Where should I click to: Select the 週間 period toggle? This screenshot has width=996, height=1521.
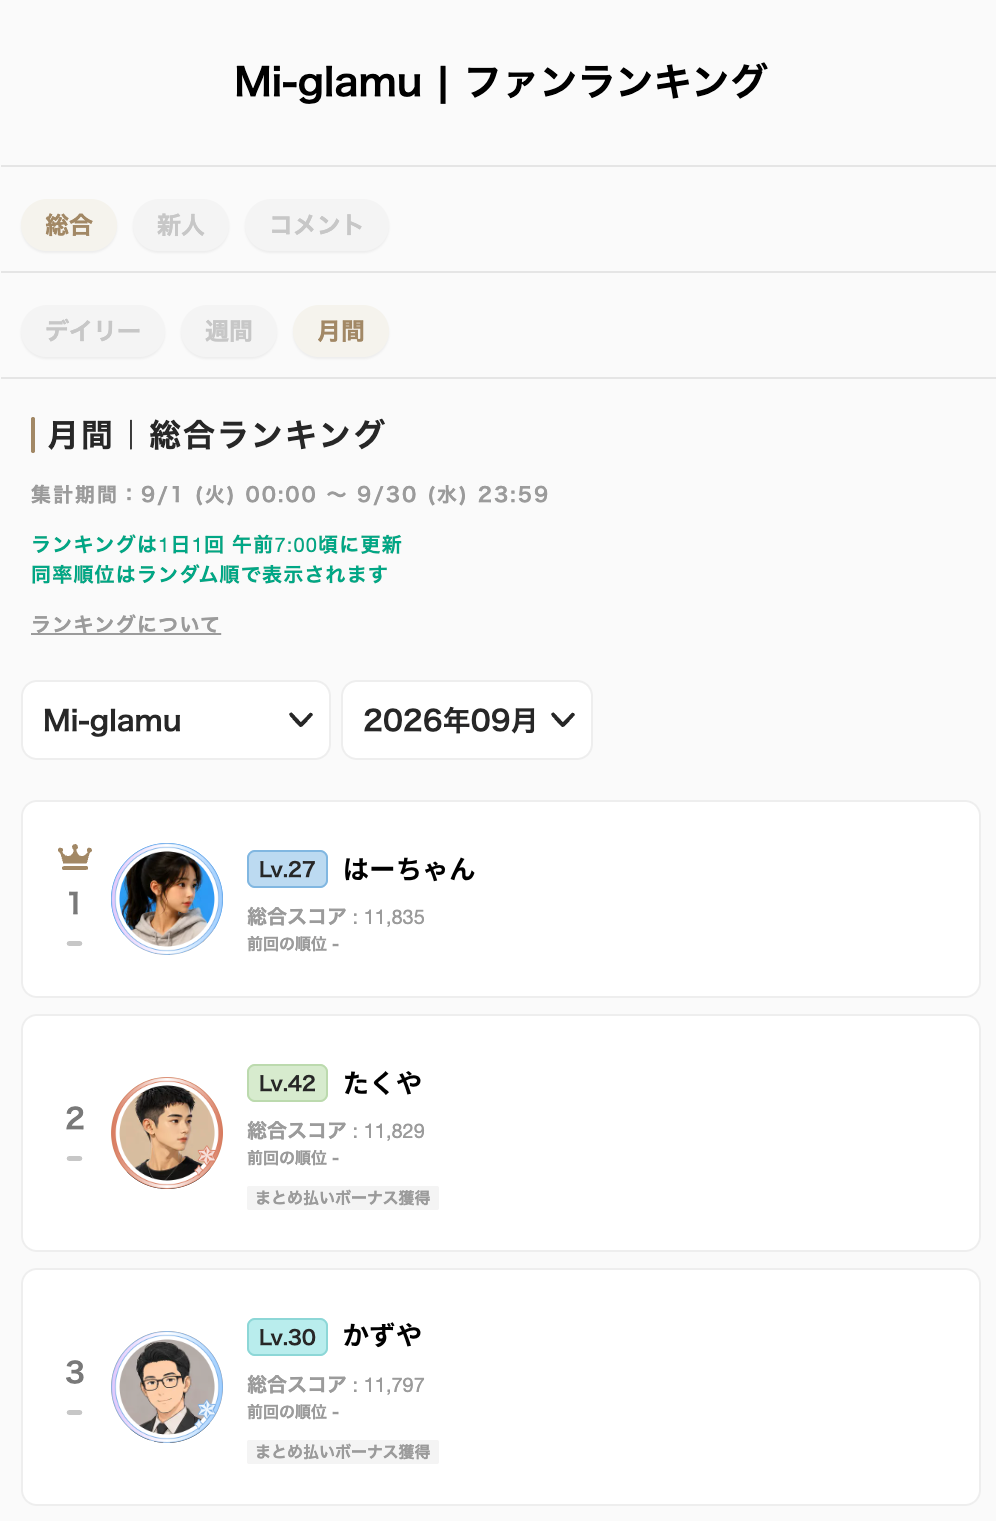[229, 331]
